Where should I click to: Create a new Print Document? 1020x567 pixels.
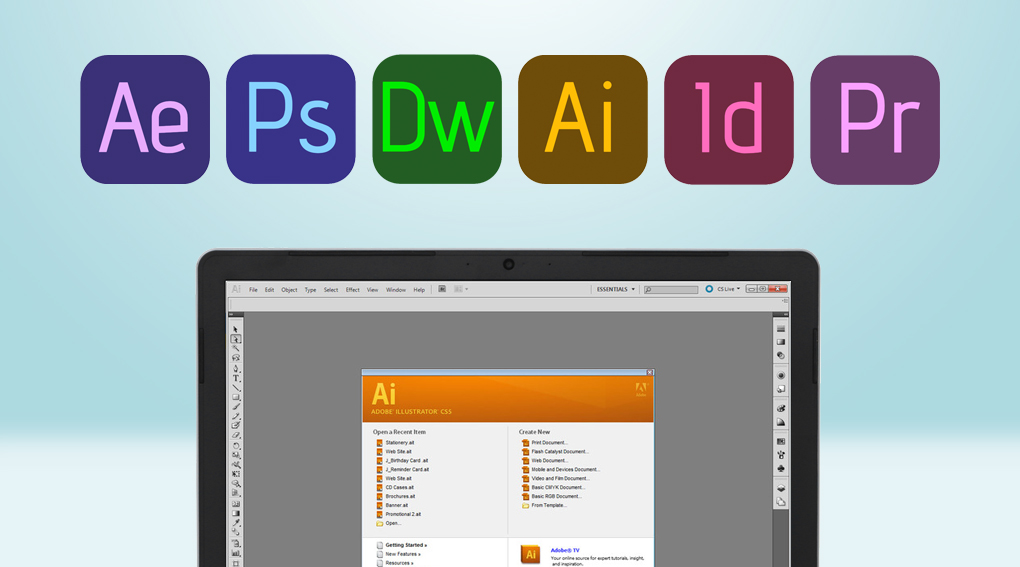pyautogui.click(x=545, y=443)
